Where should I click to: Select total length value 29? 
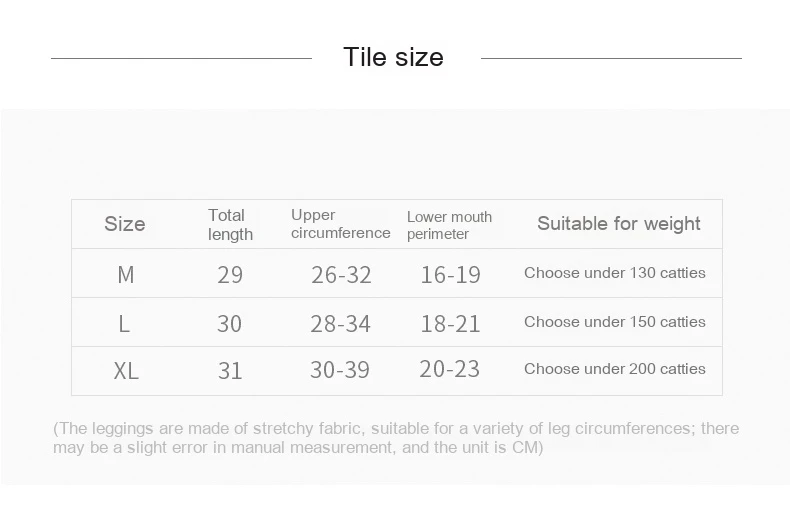click(230, 275)
